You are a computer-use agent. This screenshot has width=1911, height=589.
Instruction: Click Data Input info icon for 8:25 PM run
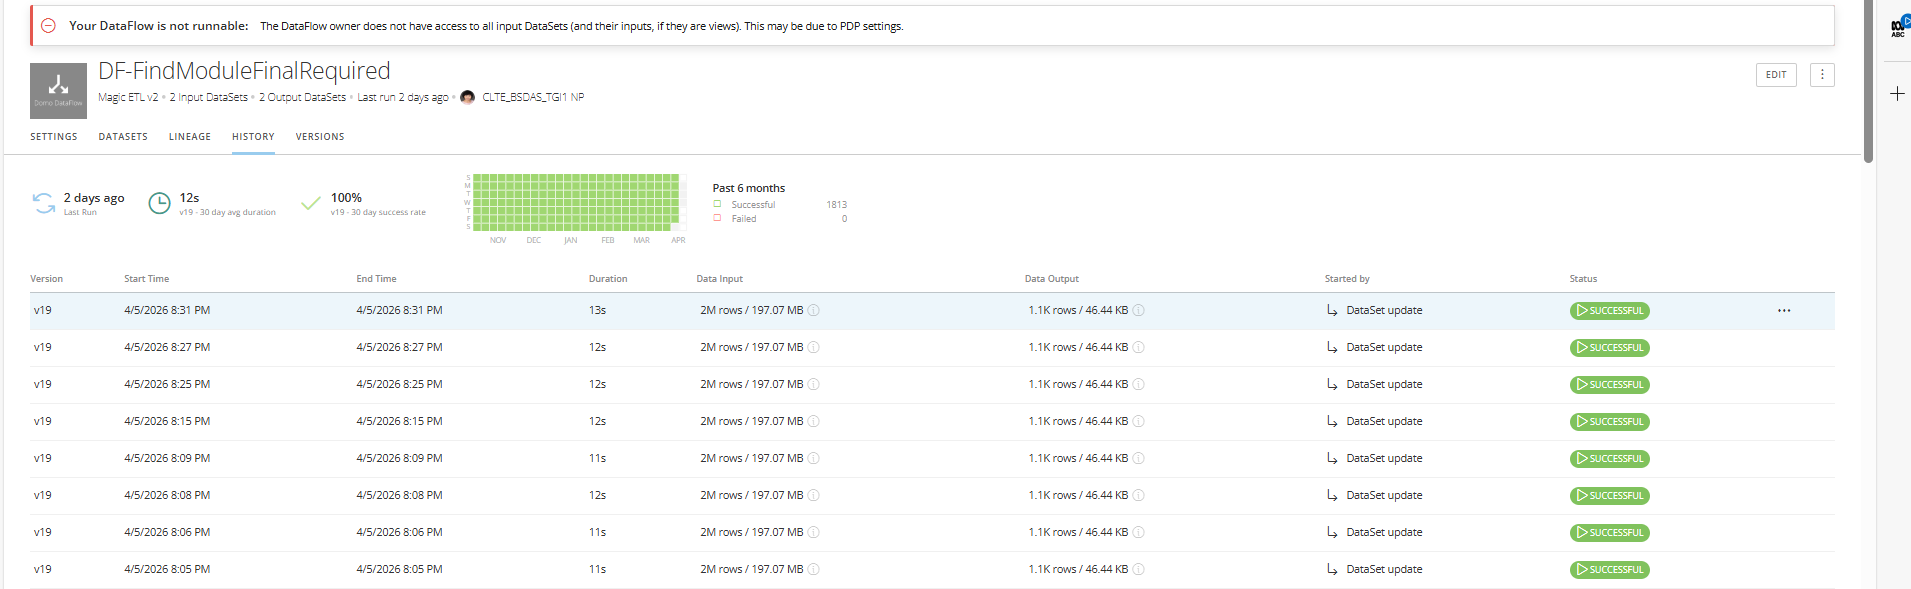click(814, 385)
